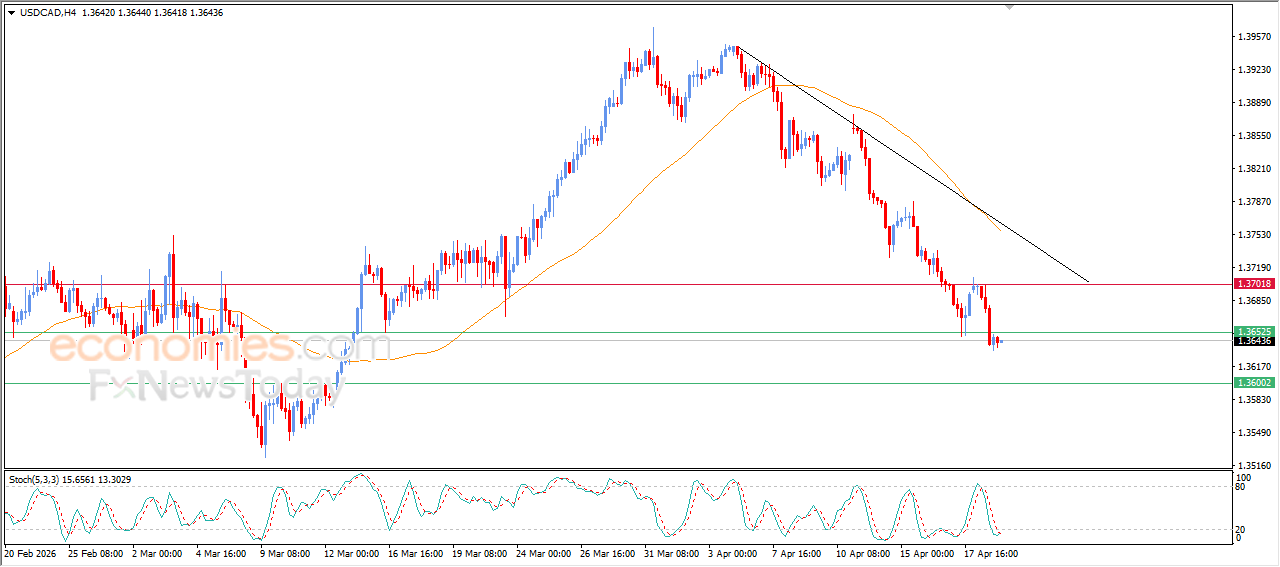Click the FxNewsToday watermark logo
The width and height of the screenshot is (1280, 567).
(208, 386)
